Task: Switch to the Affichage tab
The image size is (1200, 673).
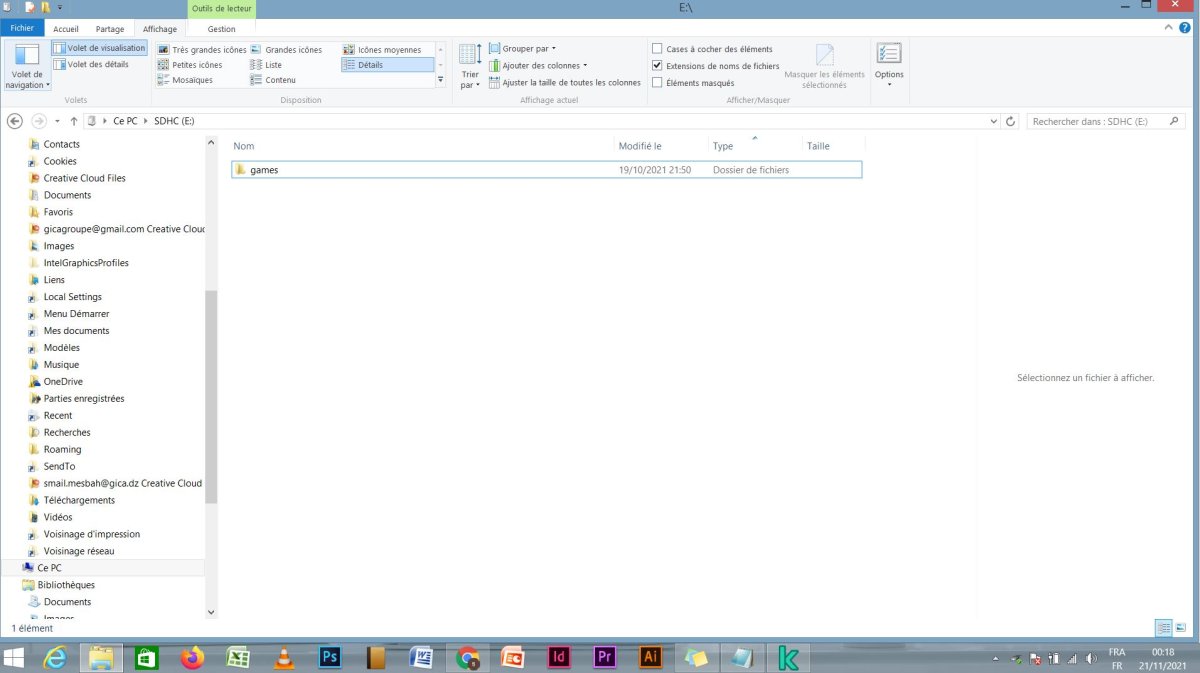Action: click(159, 29)
